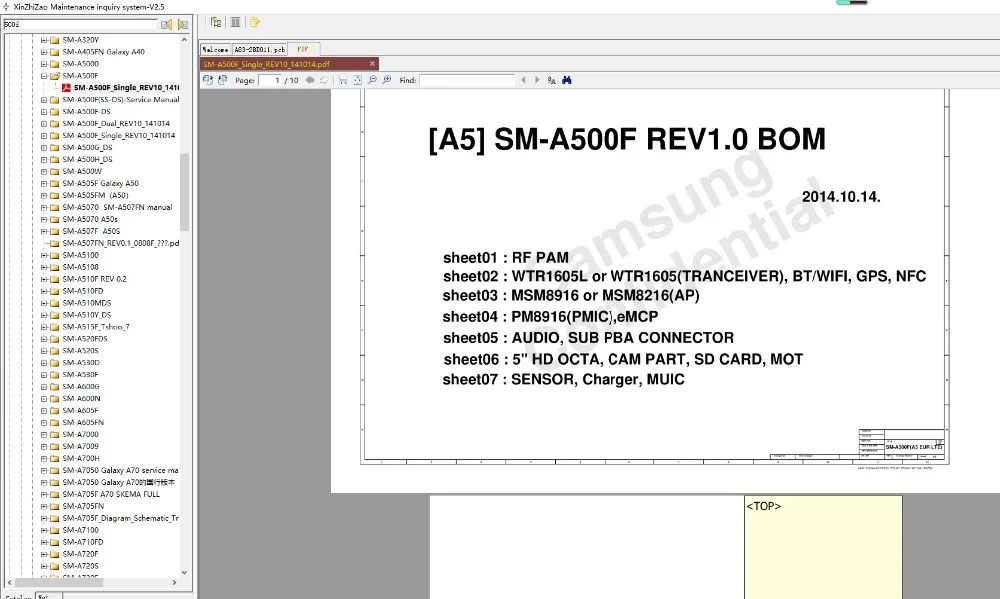Switch to the A83-2BI011.pcb tab
The image size is (1000, 599).
(260, 49)
